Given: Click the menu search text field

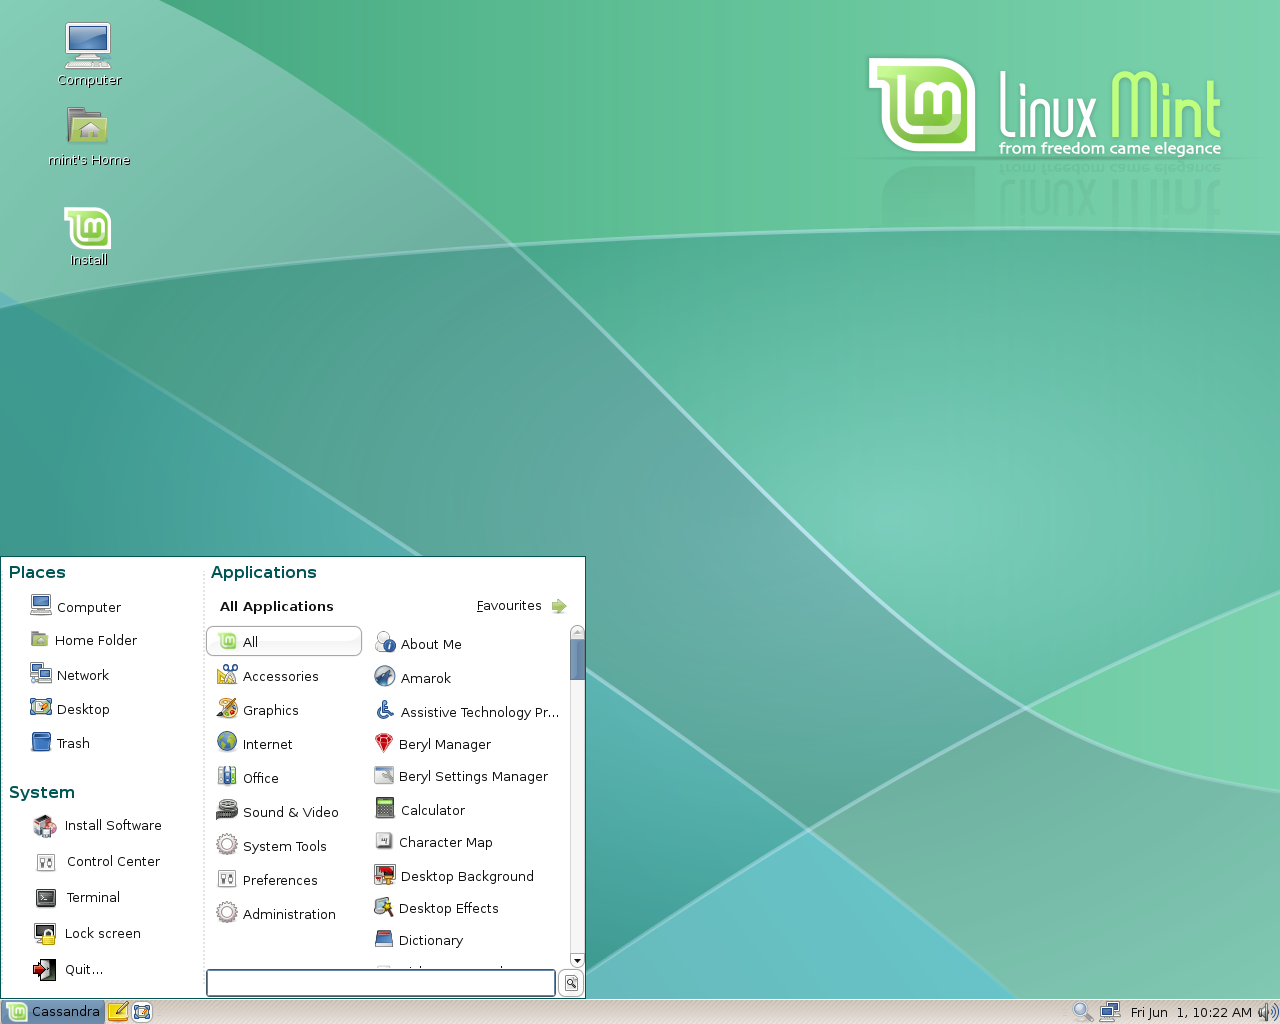Looking at the screenshot, I should (381, 983).
